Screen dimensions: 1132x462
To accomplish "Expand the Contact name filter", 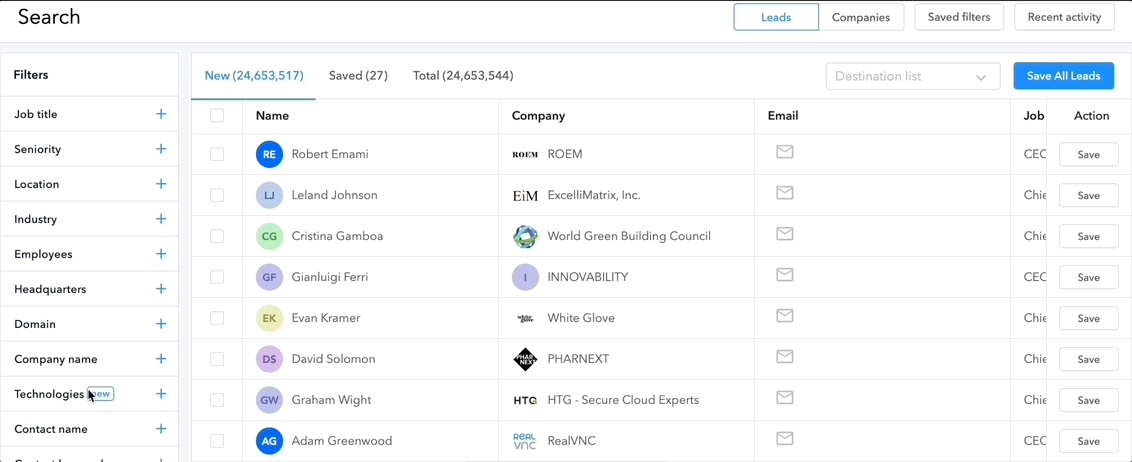I will click(x=161, y=429).
